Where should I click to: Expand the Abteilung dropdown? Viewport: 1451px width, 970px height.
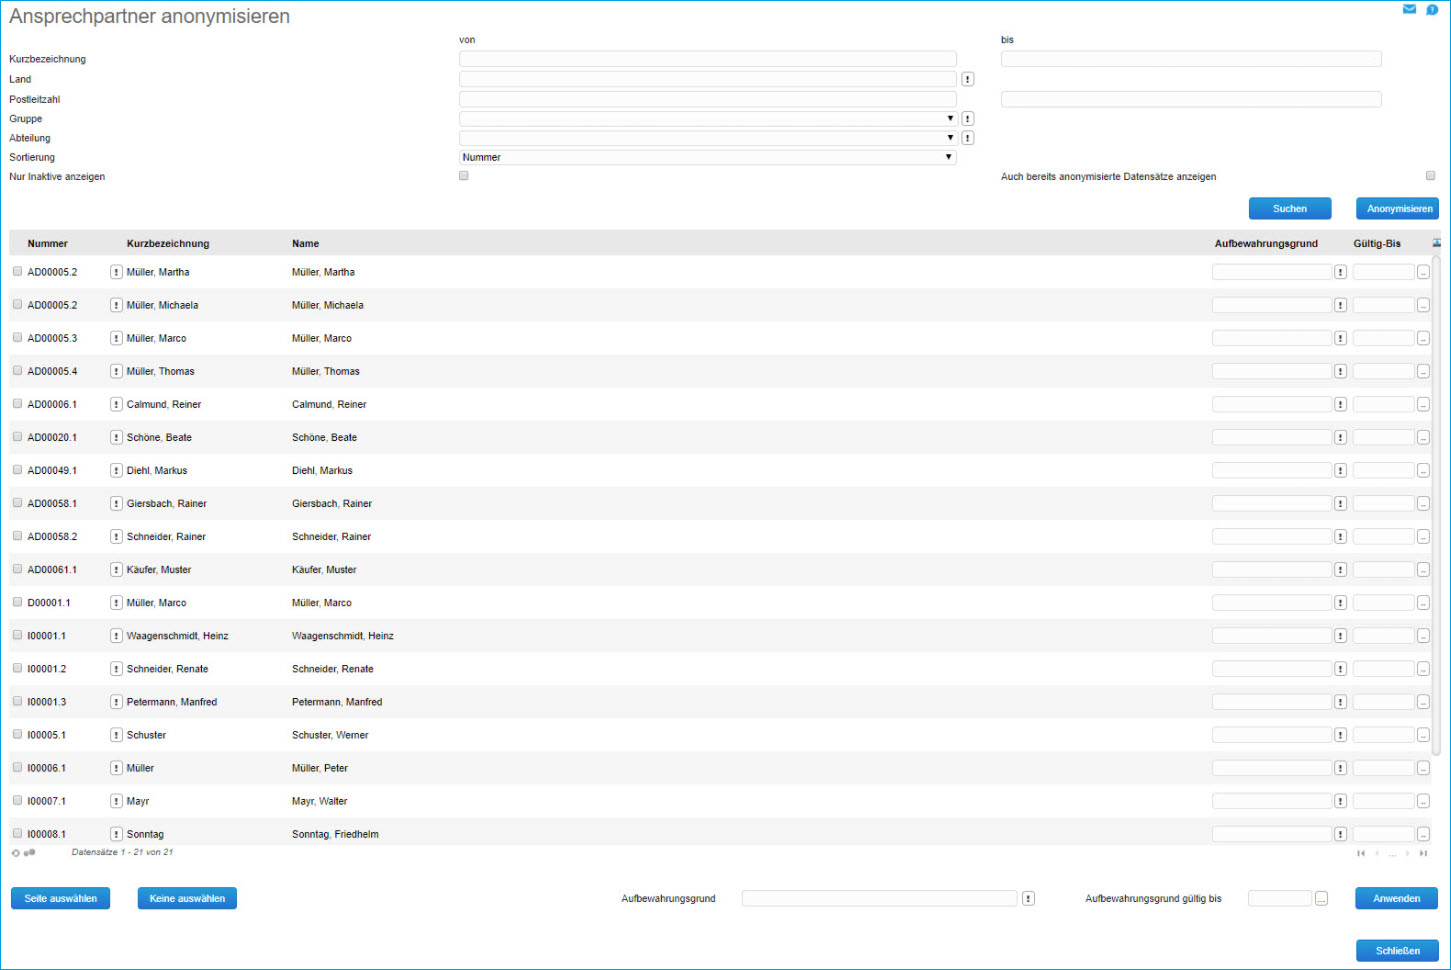[x=708, y=138]
